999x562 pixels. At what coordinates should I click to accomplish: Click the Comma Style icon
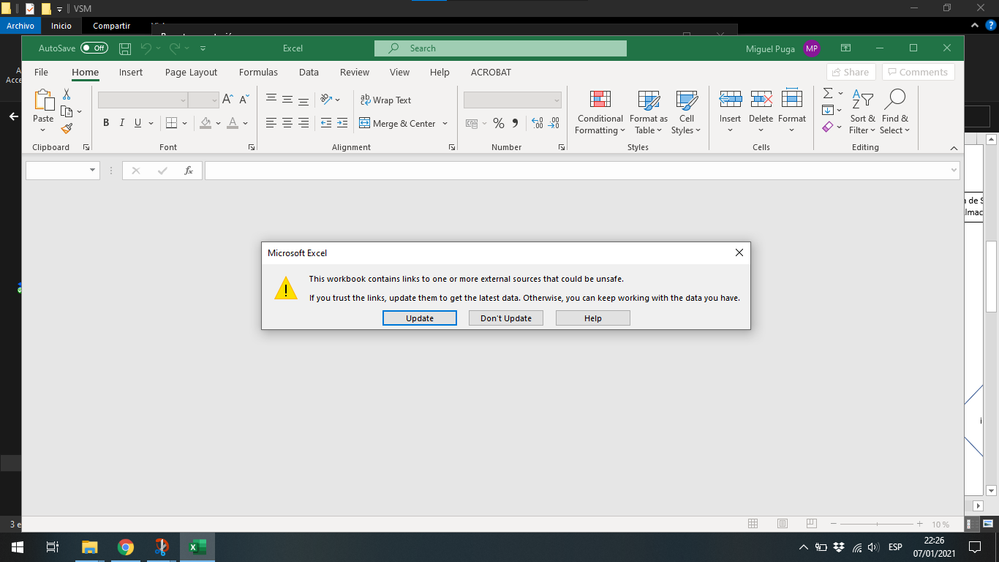point(515,123)
